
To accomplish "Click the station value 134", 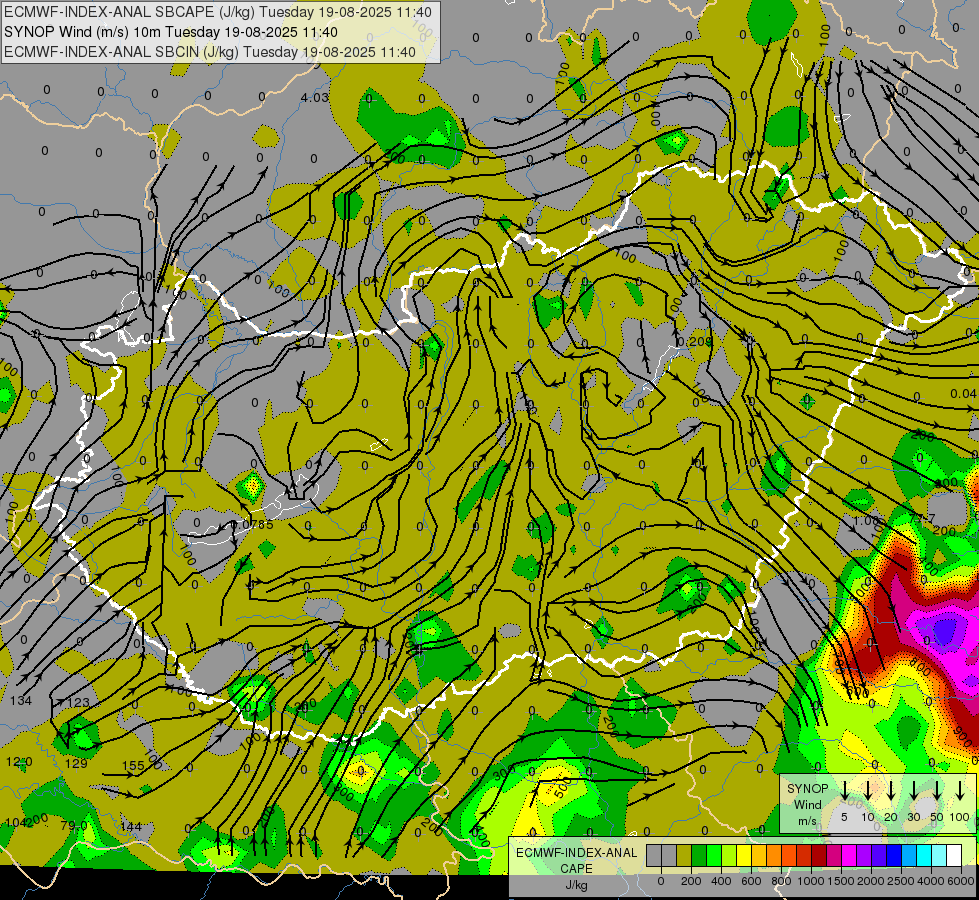I will coord(21,700).
